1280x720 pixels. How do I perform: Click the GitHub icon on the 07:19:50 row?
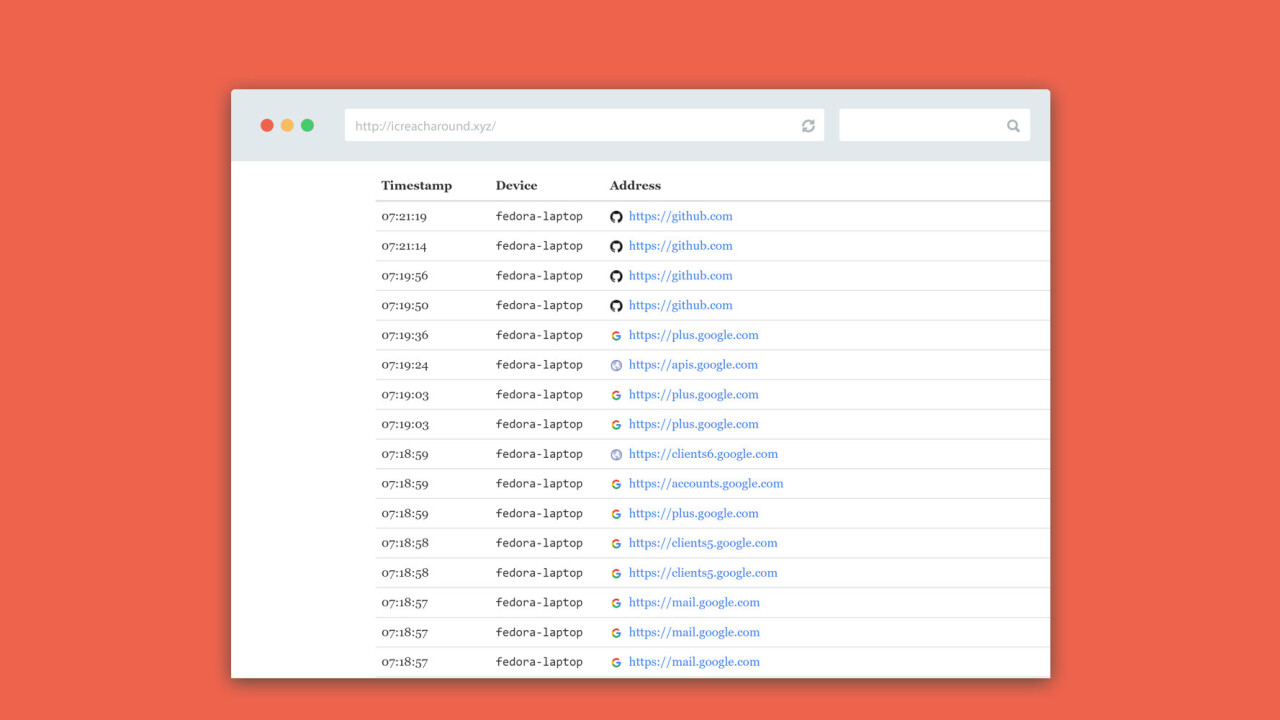(616, 305)
